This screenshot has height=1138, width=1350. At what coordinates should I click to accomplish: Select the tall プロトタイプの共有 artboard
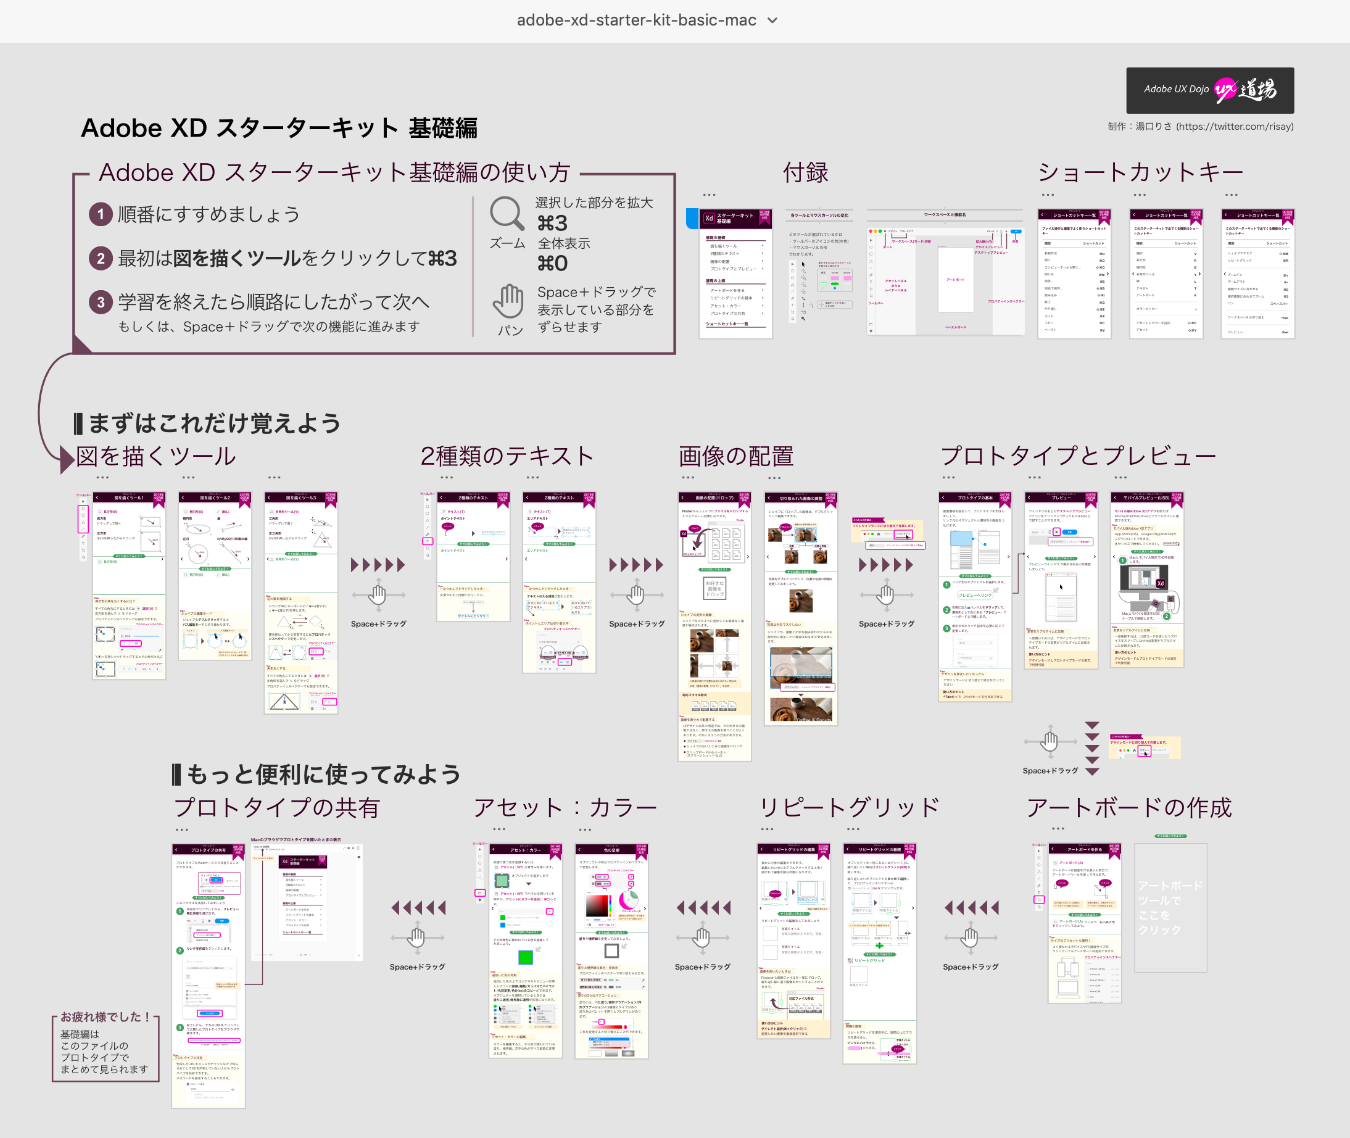208,976
